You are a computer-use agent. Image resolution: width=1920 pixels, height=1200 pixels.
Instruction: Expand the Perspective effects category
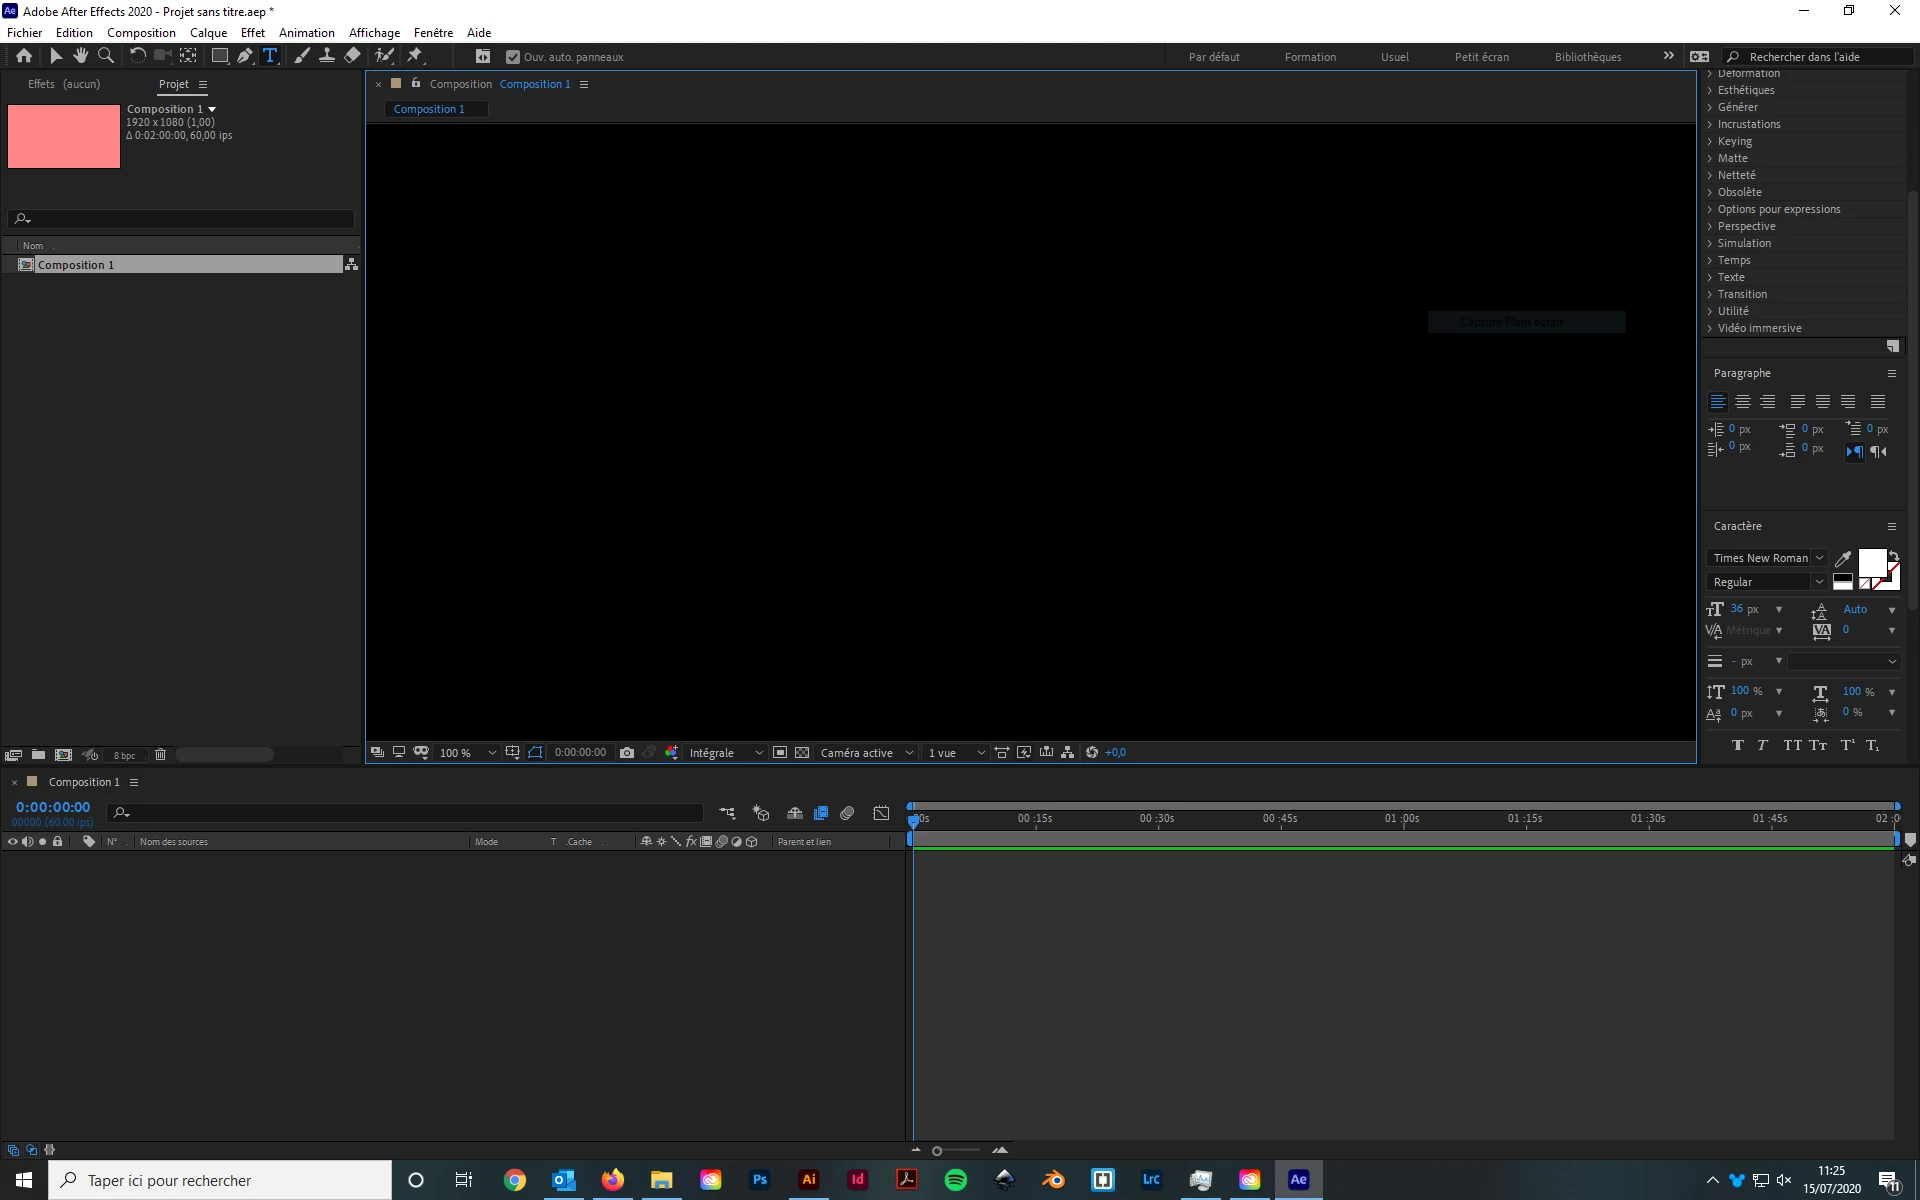(1746, 226)
